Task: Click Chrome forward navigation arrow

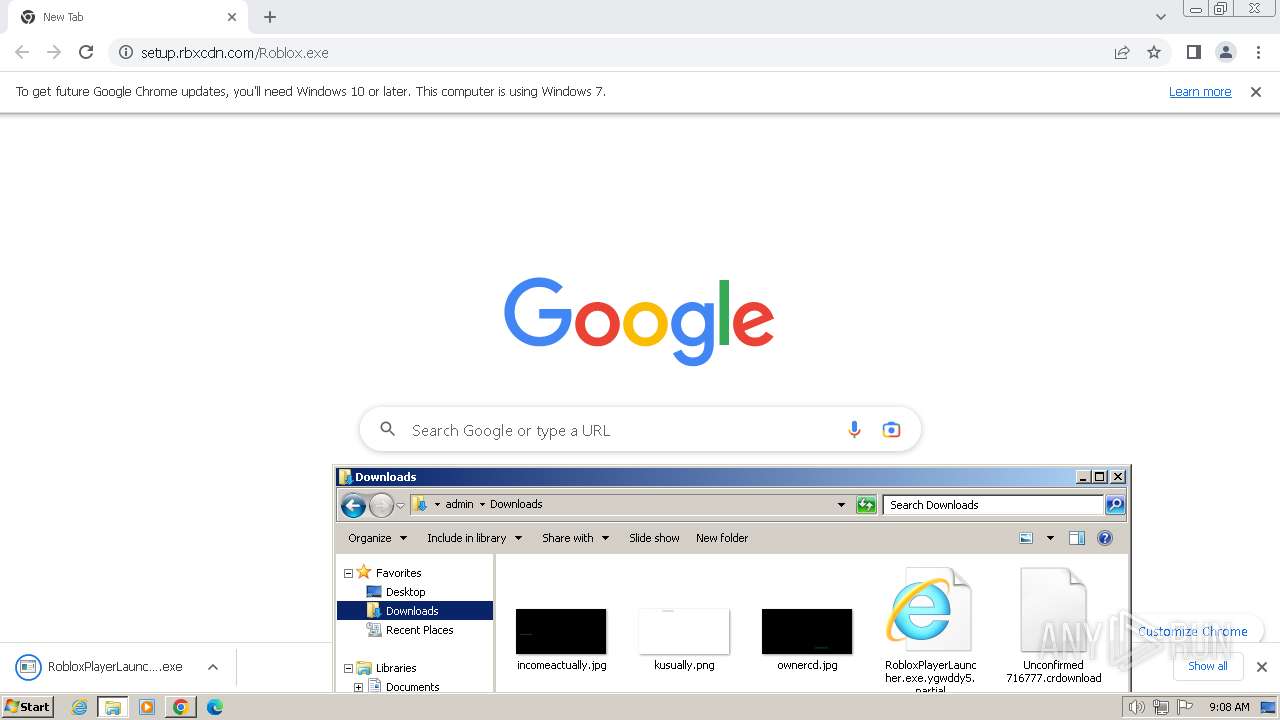Action: click(x=54, y=52)
